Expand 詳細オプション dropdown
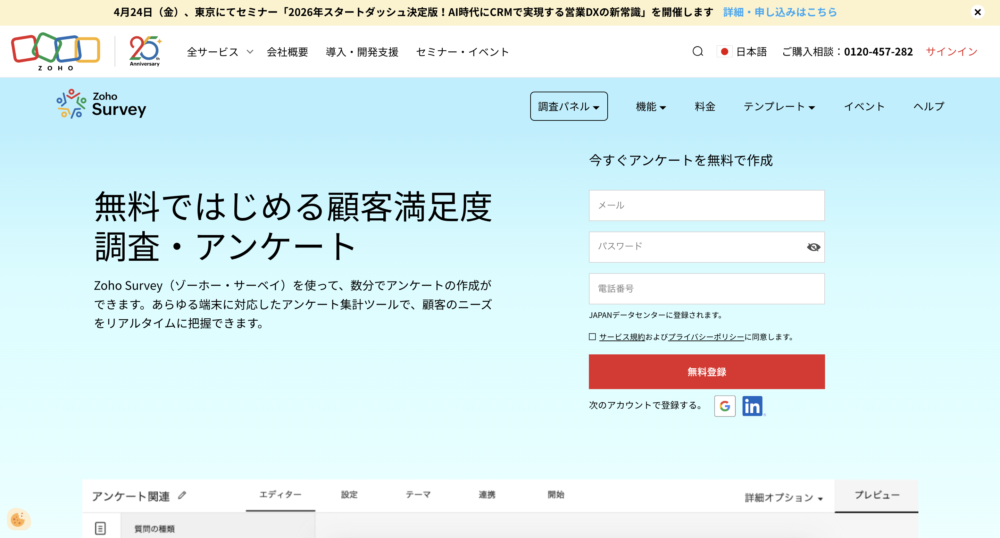This screenshot has height=538, width=1000. 783,498
